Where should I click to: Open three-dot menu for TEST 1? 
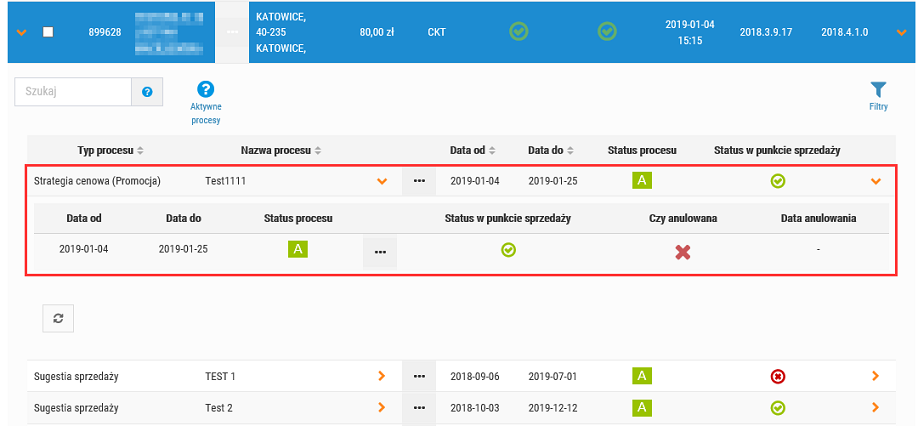419,376
